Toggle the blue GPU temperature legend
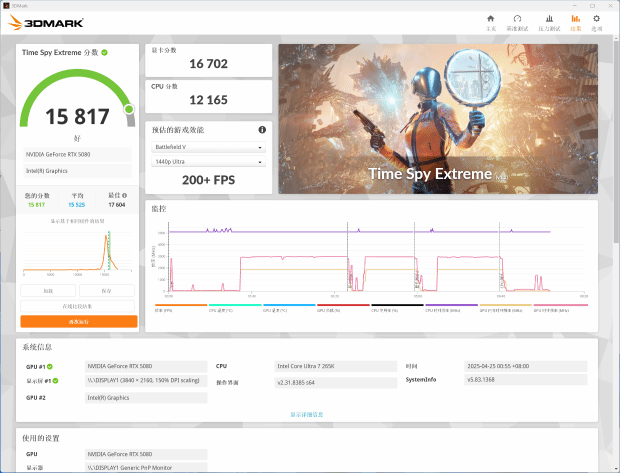The width and height of the screenshot is (620, 473). coord(289,308)
